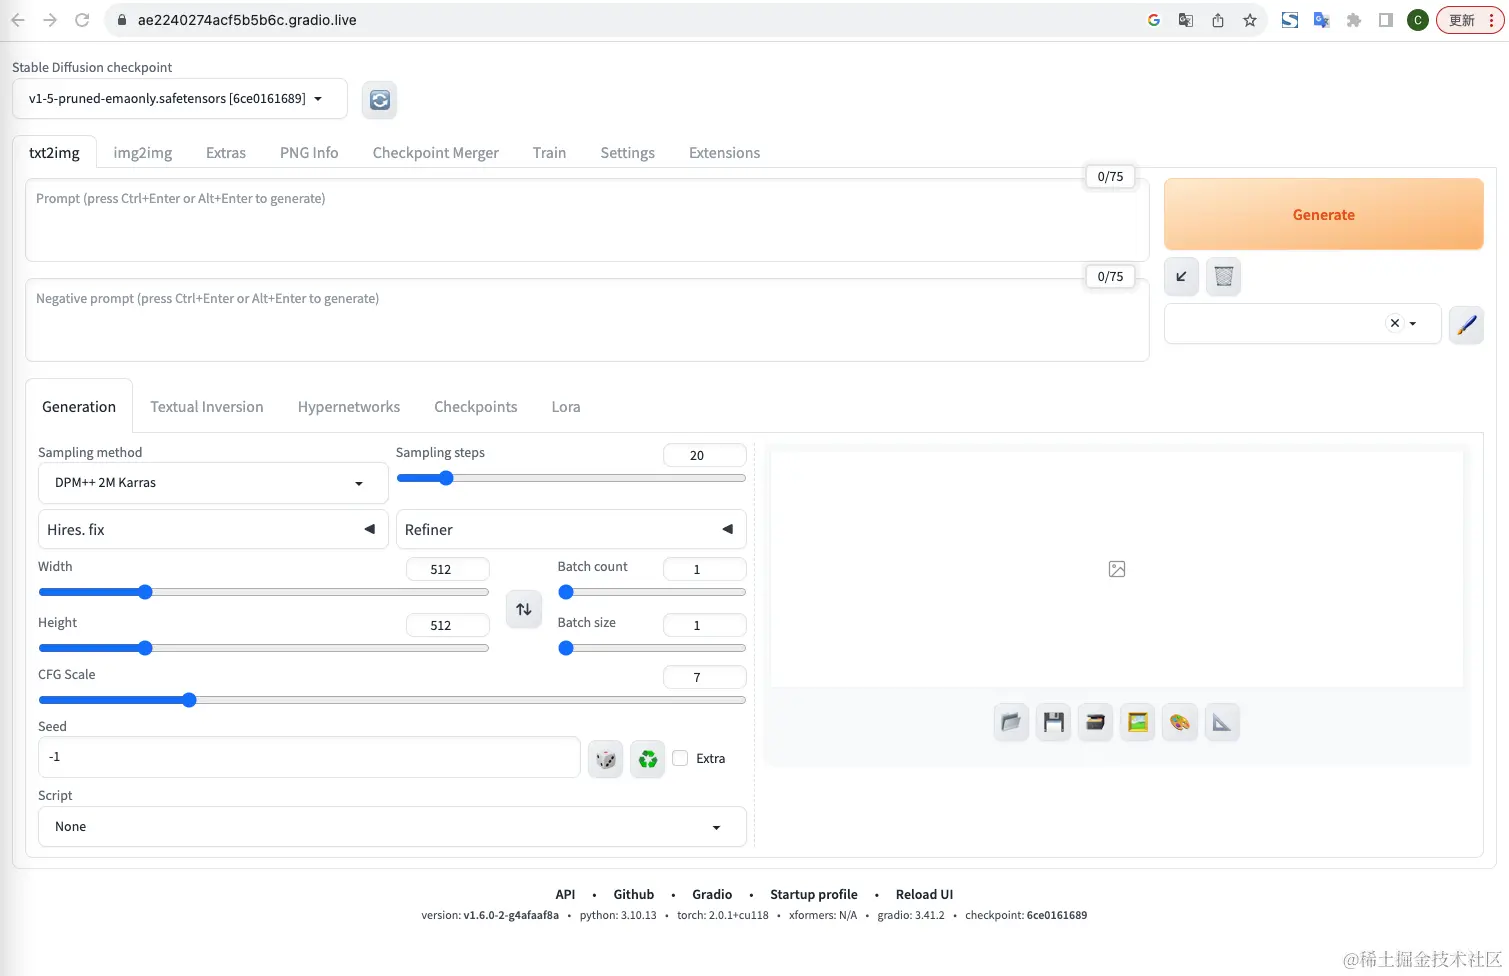This screenshot has height=976, width=1509.
Task: Share page icon in address bar
Action: point(1218,20)
